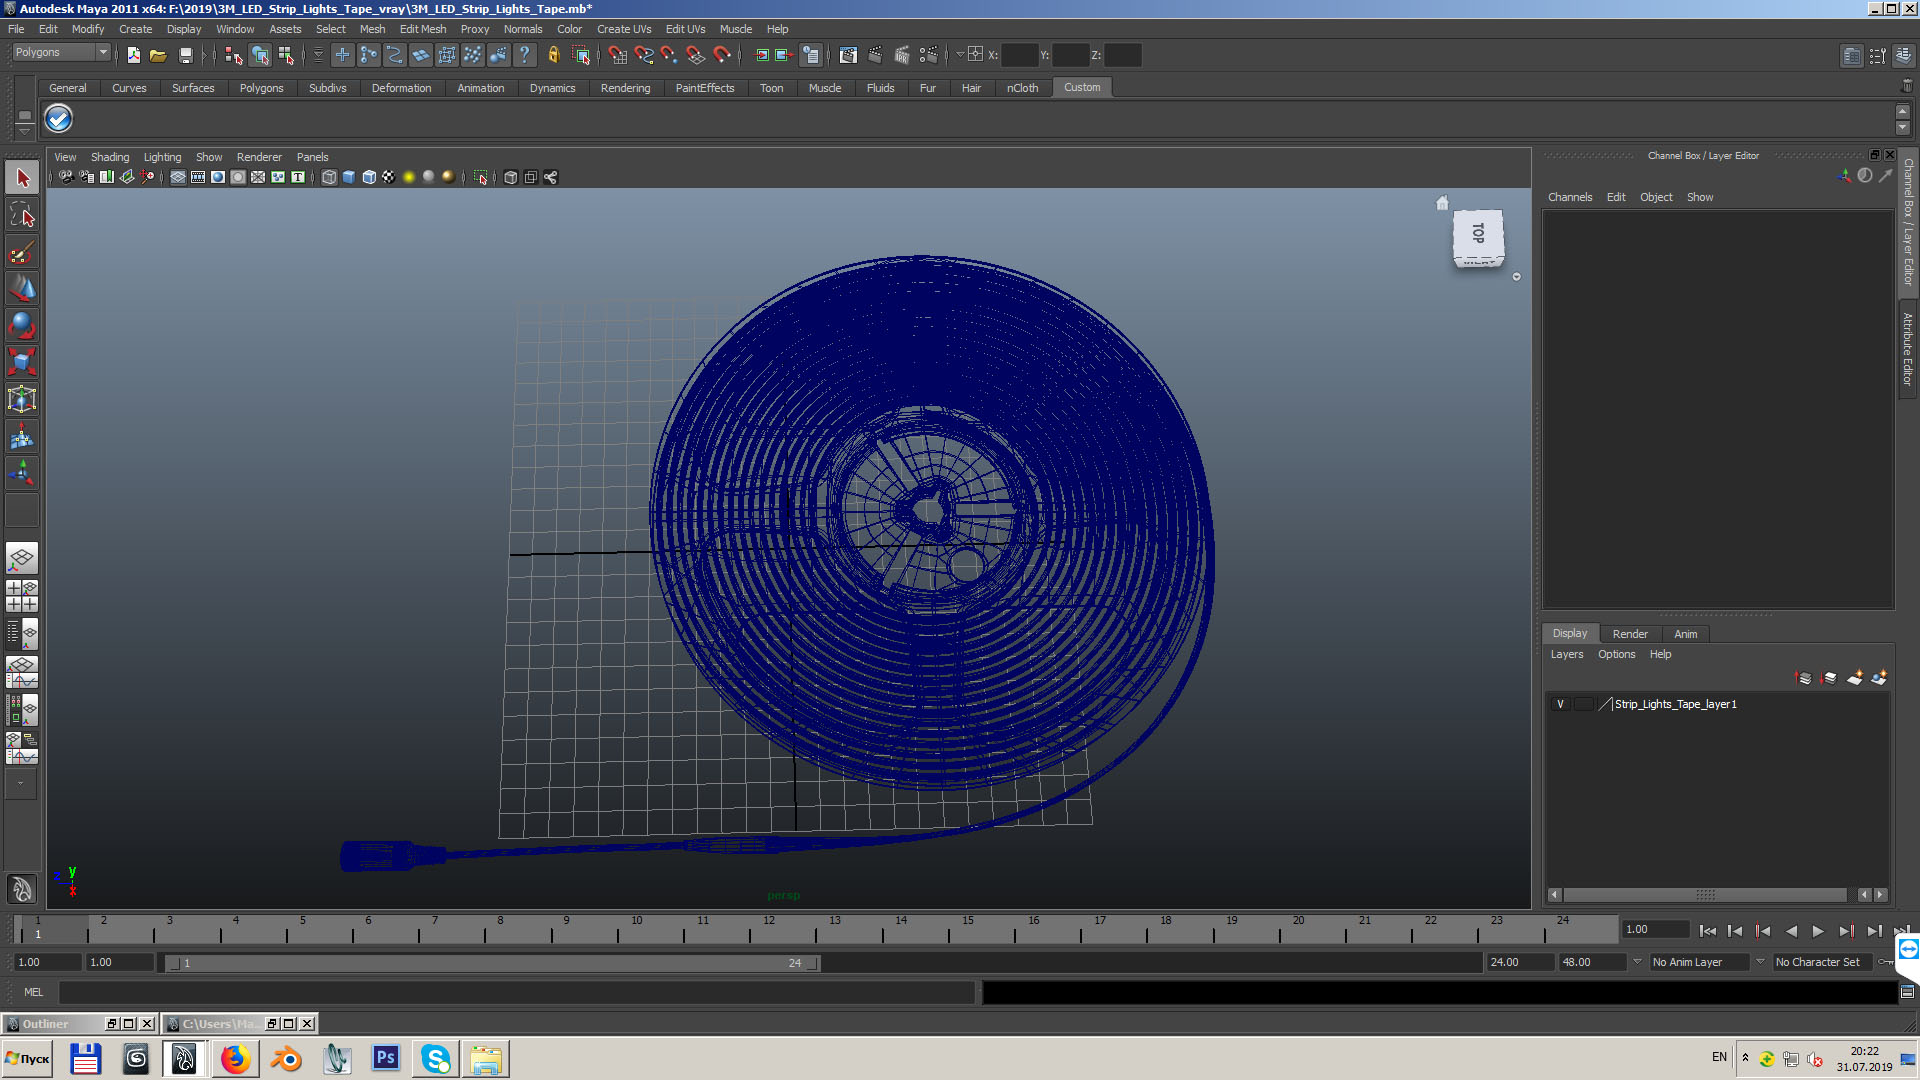Toggle wireframe display in viewport toolbar
The height and width of the screenshot is (1080, 1920).
tap(329, 177)
